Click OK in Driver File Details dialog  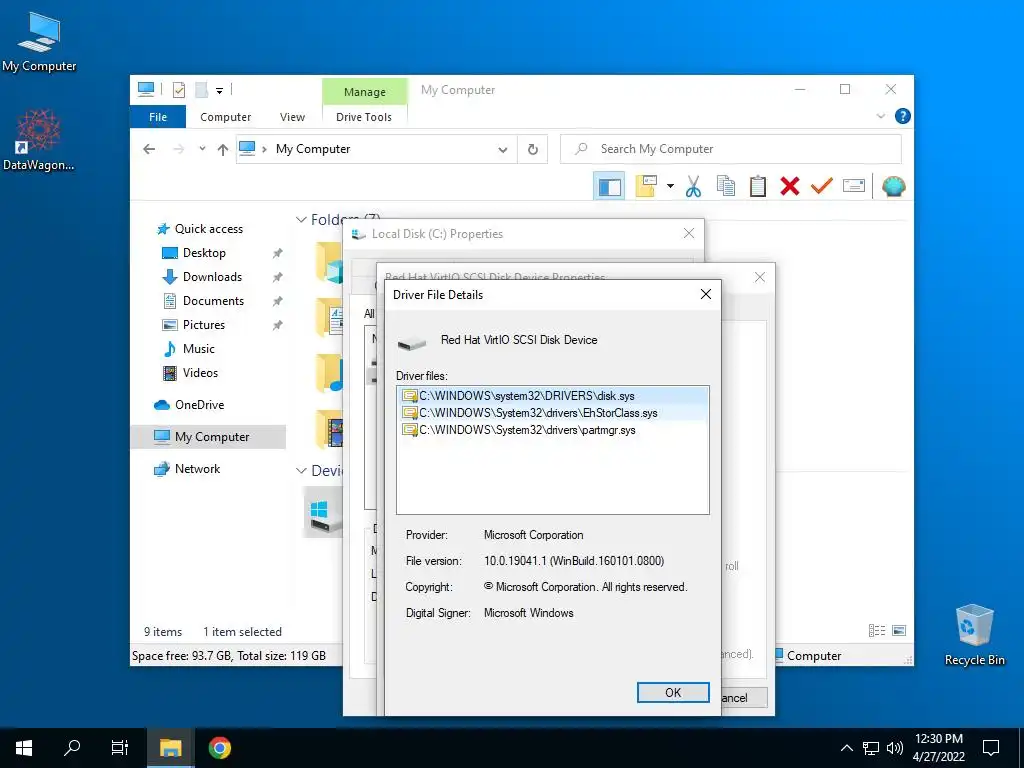click(x=673, y=693)
